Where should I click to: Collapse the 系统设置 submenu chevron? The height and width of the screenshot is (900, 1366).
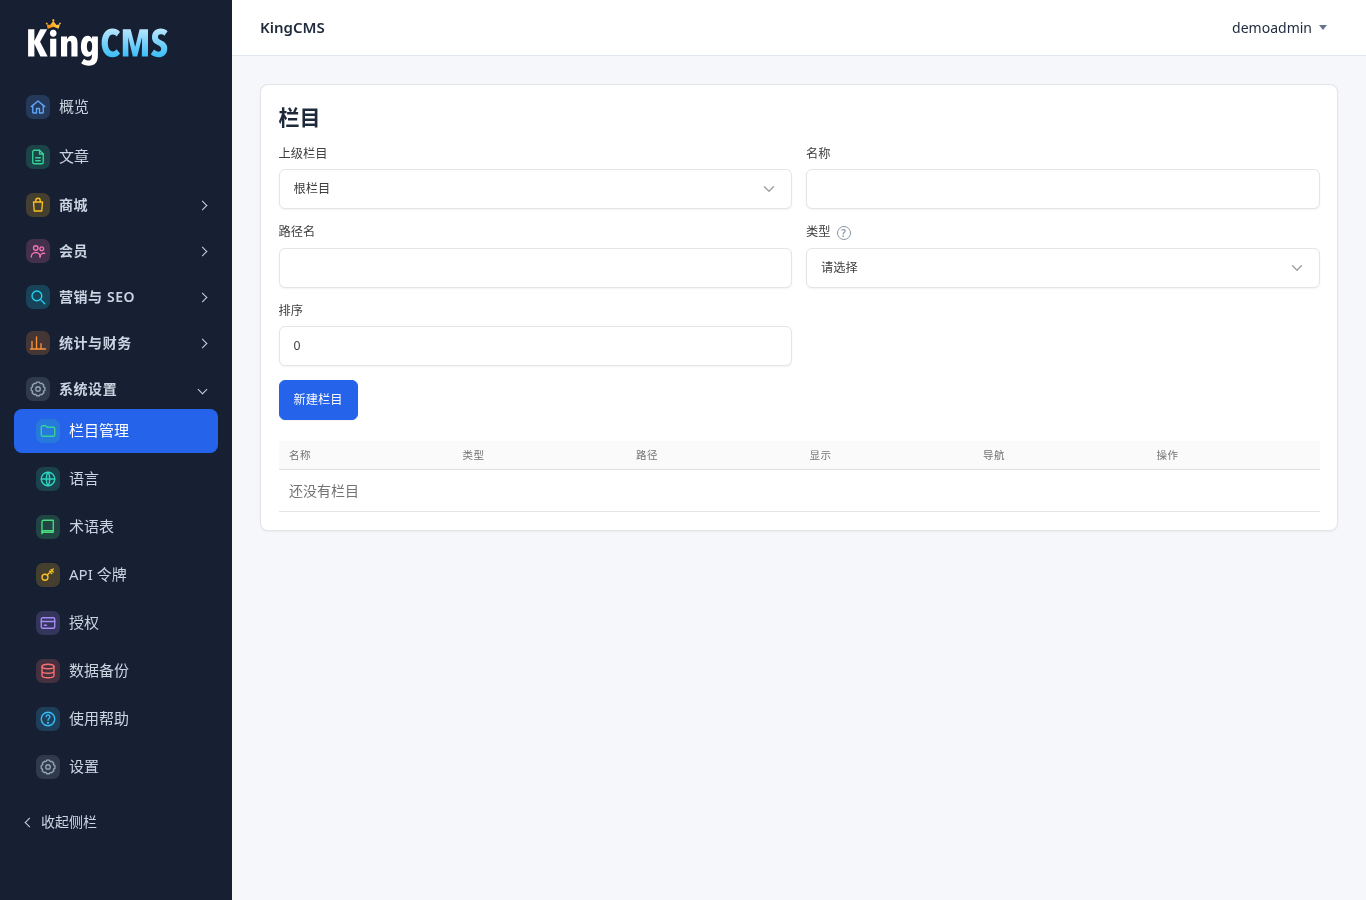(203, 391)
